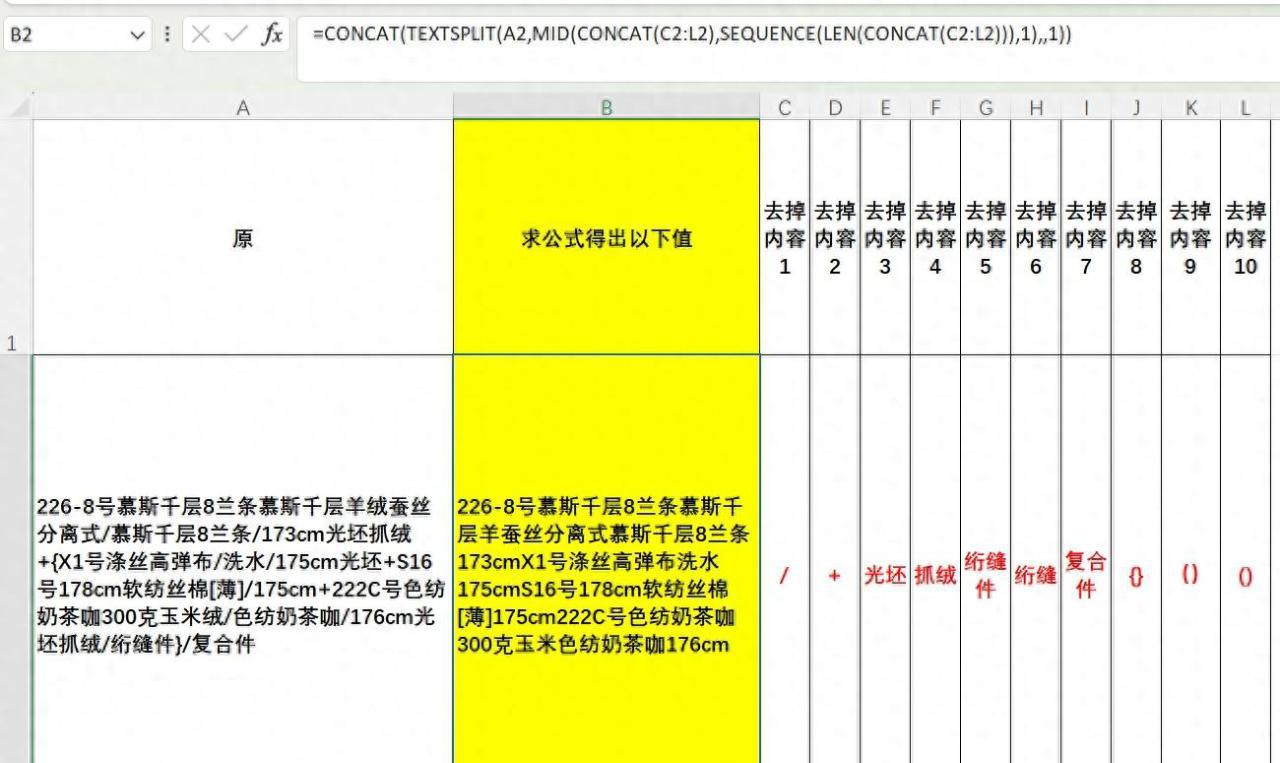Click yellow cell 求公式得出以下值
The image size is (1280, 763).
(x=606, y=237)
